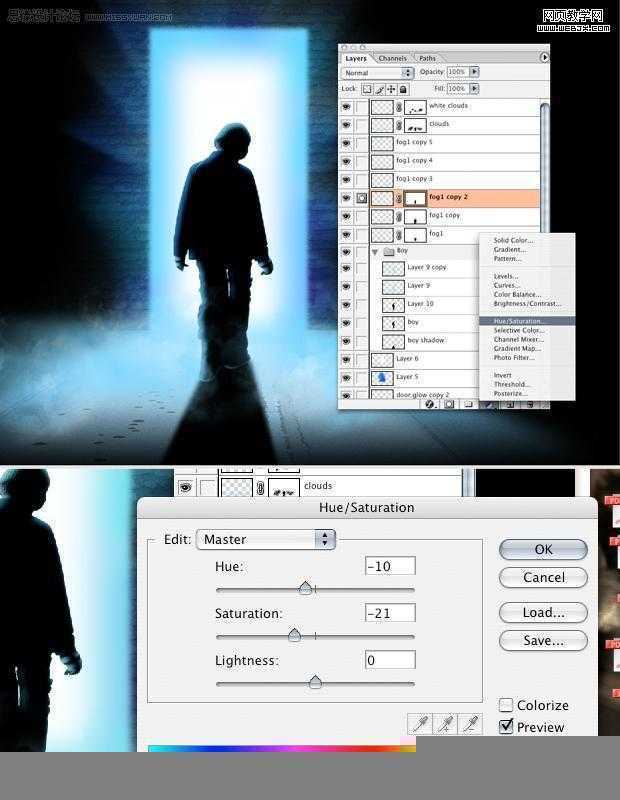Click the Lightness value field
The width and height of the screenshot is (620, 800).
[x=390, y=660]
